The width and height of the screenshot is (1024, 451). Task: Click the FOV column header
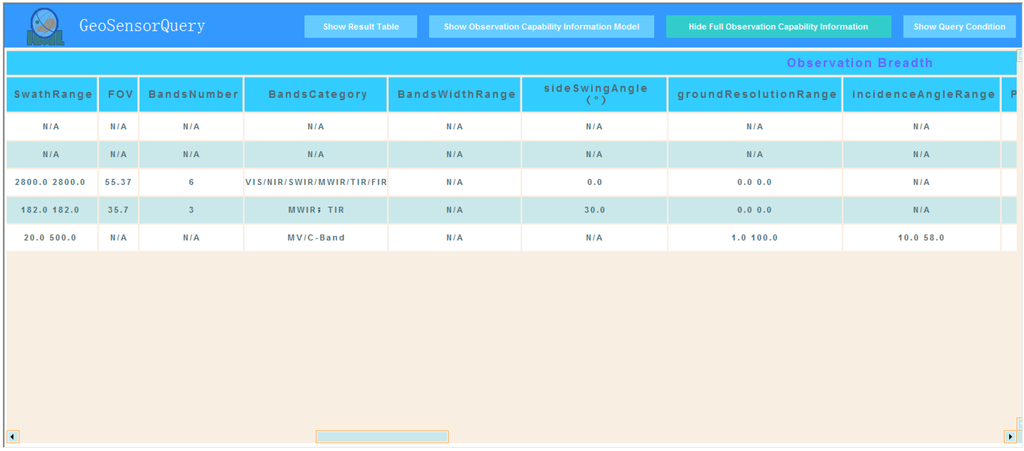coord(120,95)
